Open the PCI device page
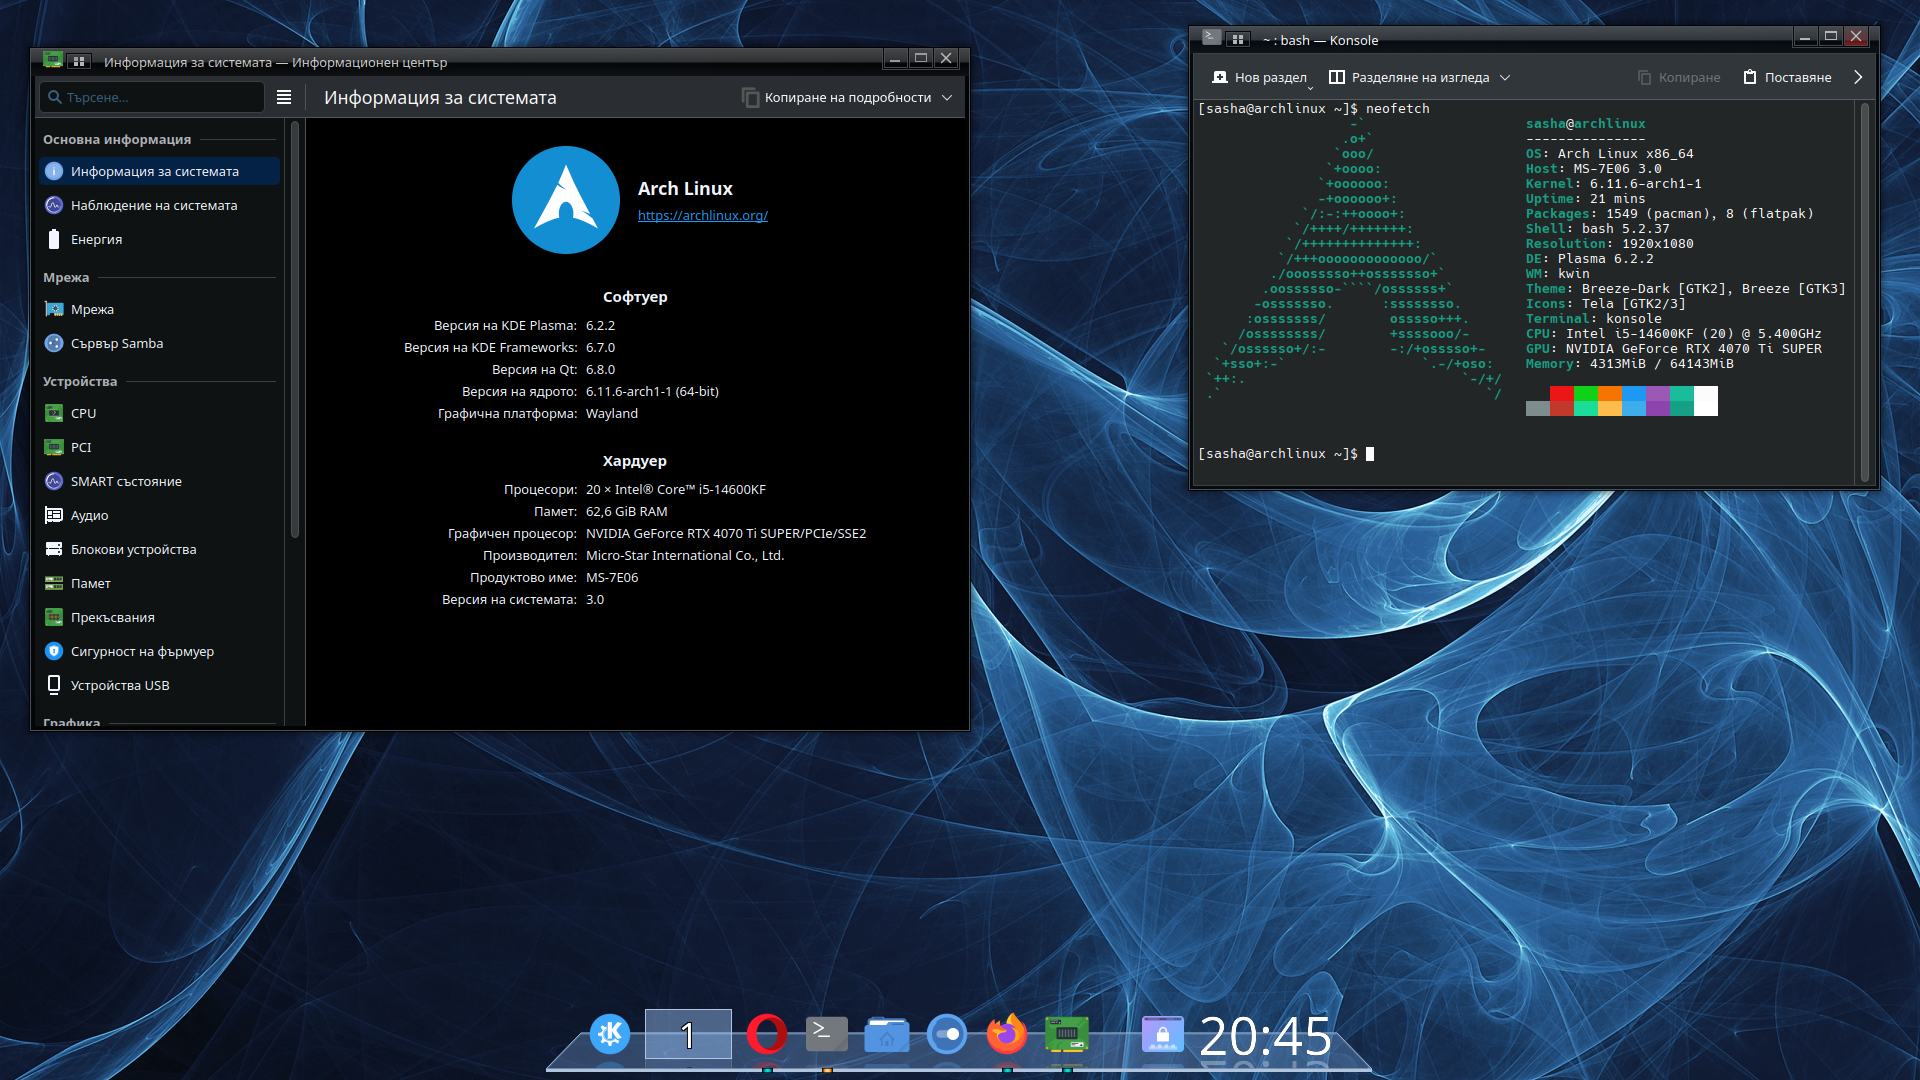 [160, 447]
